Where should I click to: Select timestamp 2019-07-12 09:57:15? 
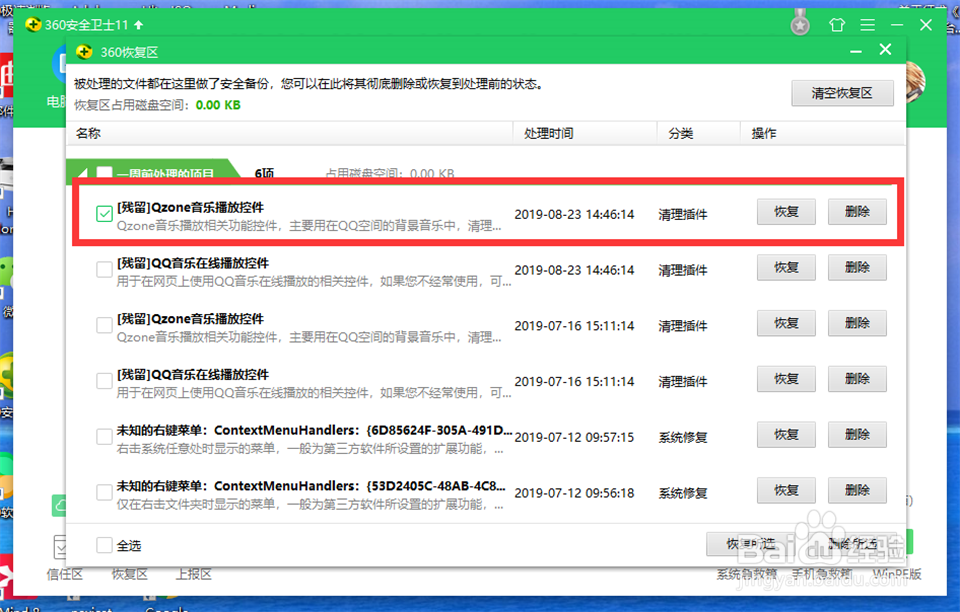pyautogui.click(x=574, y=437)
